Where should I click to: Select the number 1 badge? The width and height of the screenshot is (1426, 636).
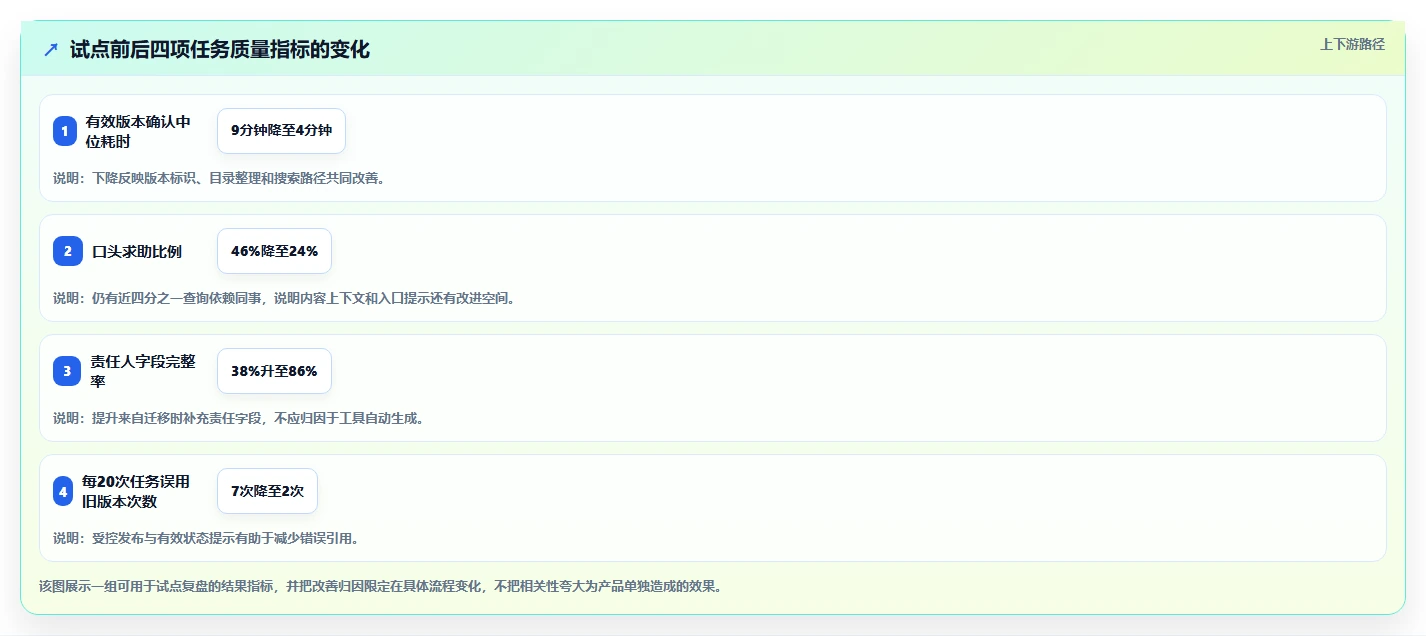tap(65, 131)
